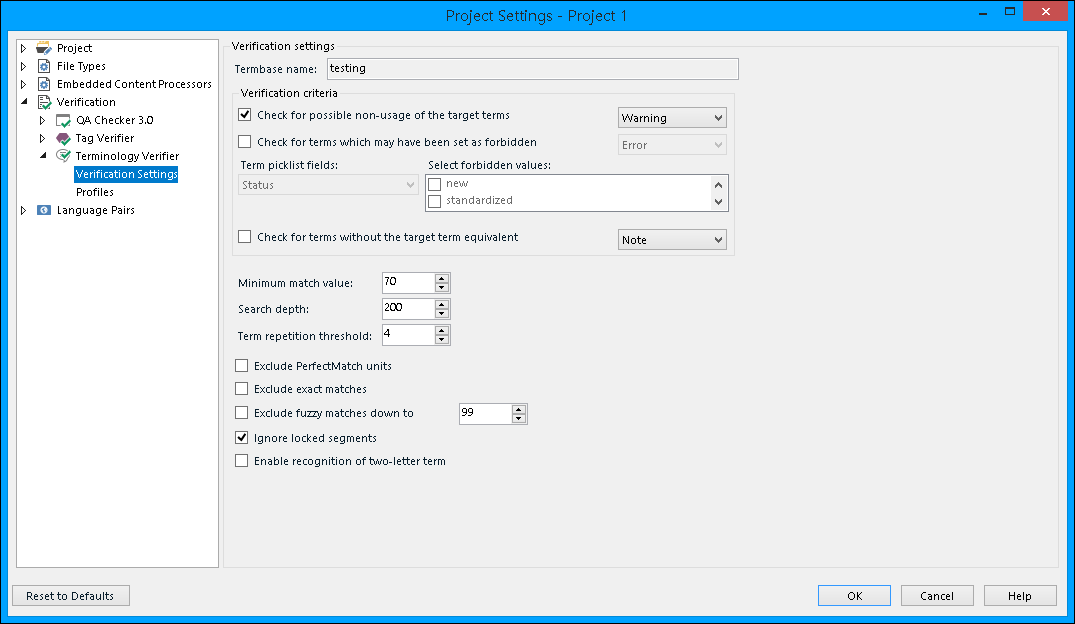Click the Tag Verifier icon

[63, 139]
